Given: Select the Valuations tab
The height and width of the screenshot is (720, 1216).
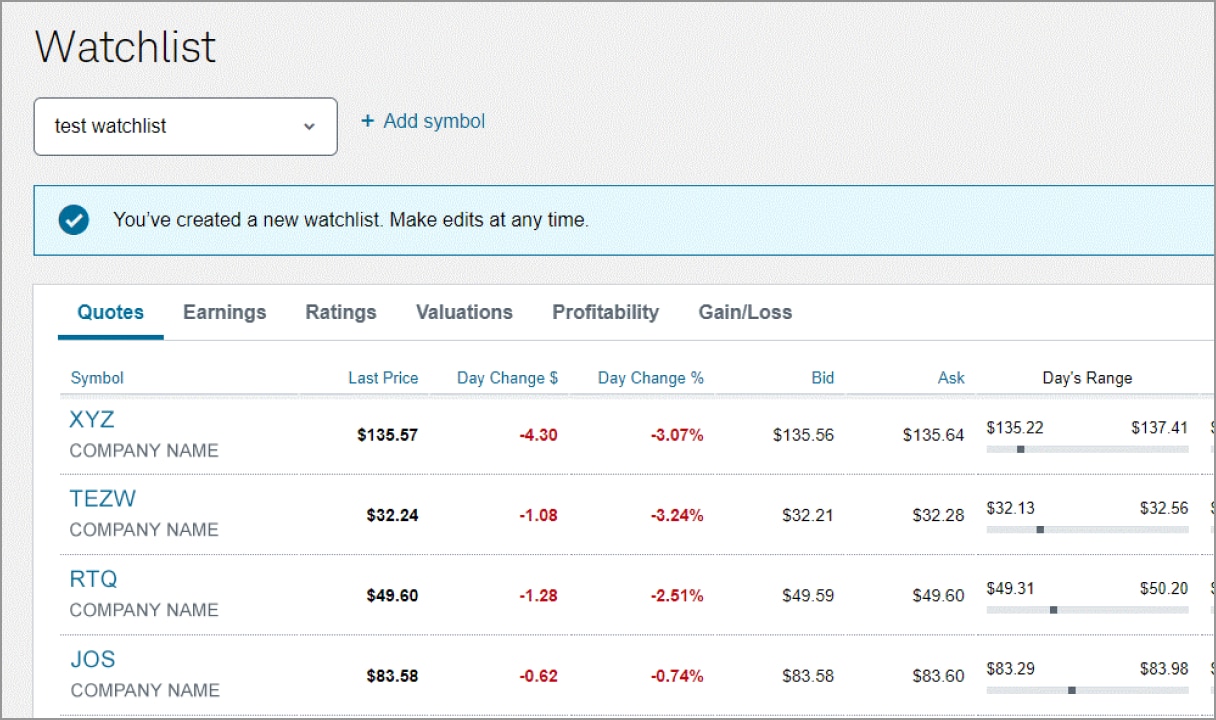Looking at the screenshot, I should (464, 312).
